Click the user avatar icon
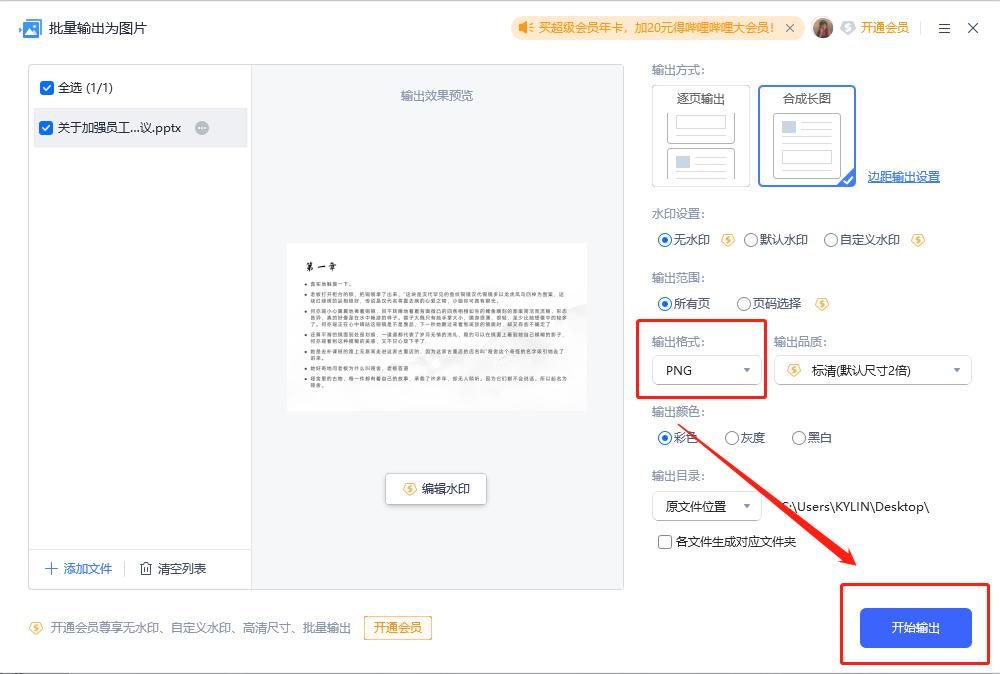1000x674 pixels. 823,28
